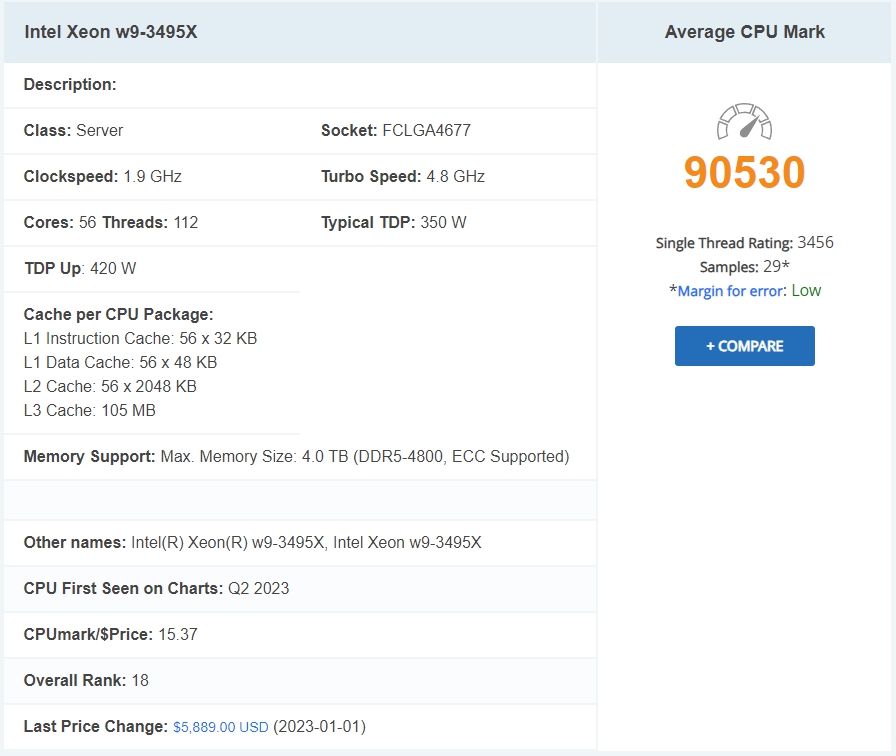The width and height of the screenshot is (896, 756).
Task: Click the (2023-01-01) price change date
Action: [x=319, y=727]
